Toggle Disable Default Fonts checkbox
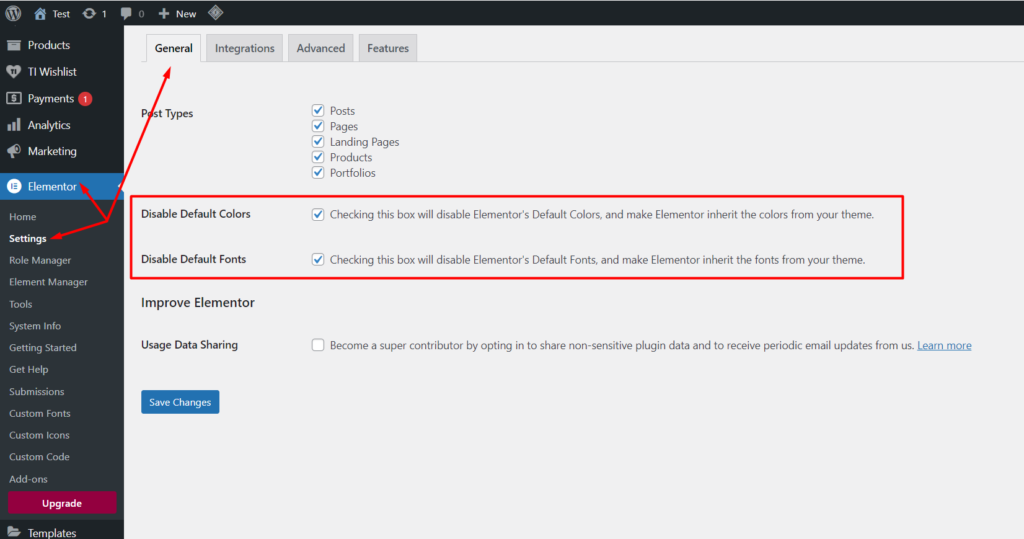The width and height of the screenshot is (1024, 539). coord(318,260)
